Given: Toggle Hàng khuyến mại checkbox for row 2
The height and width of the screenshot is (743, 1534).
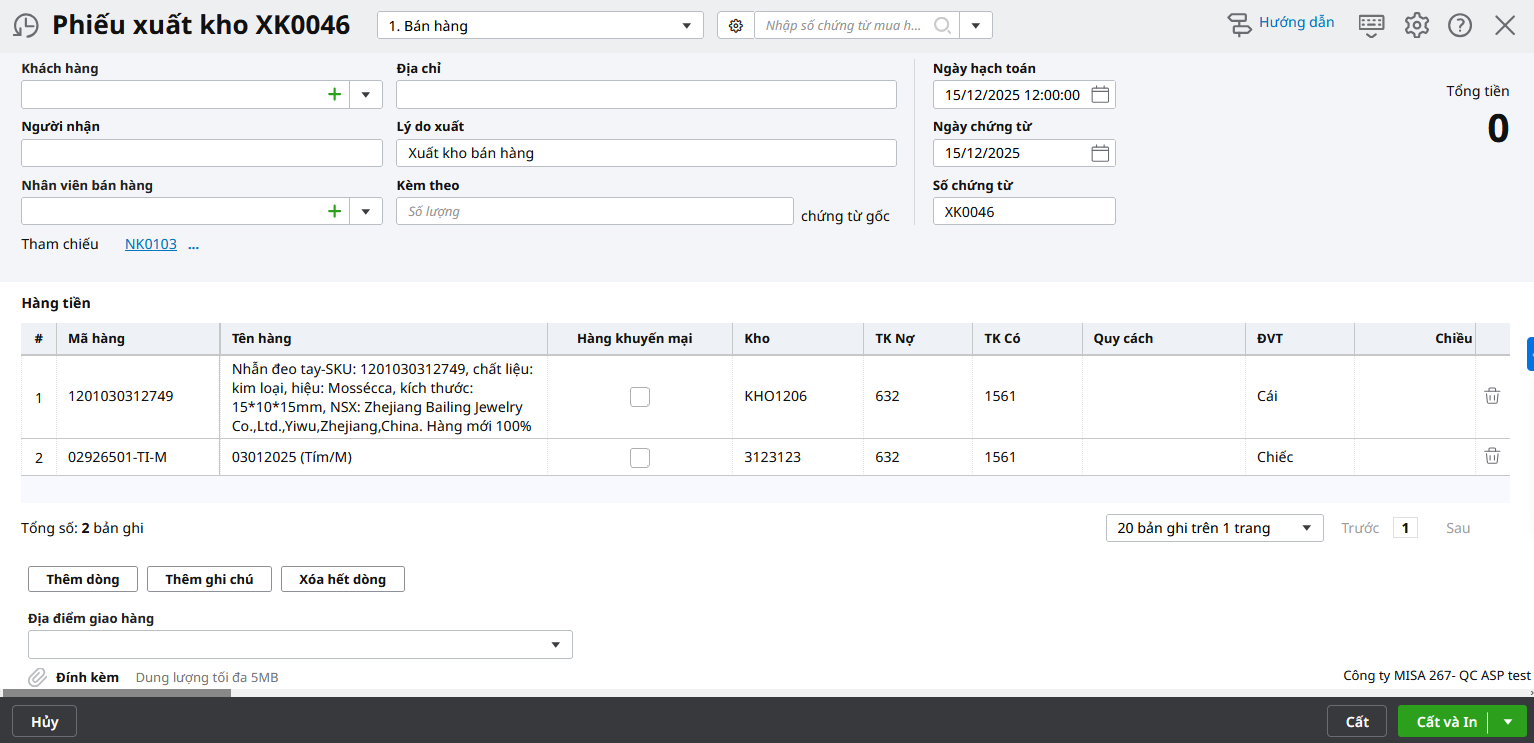Looking at the screenshot, I should [640, 458].
